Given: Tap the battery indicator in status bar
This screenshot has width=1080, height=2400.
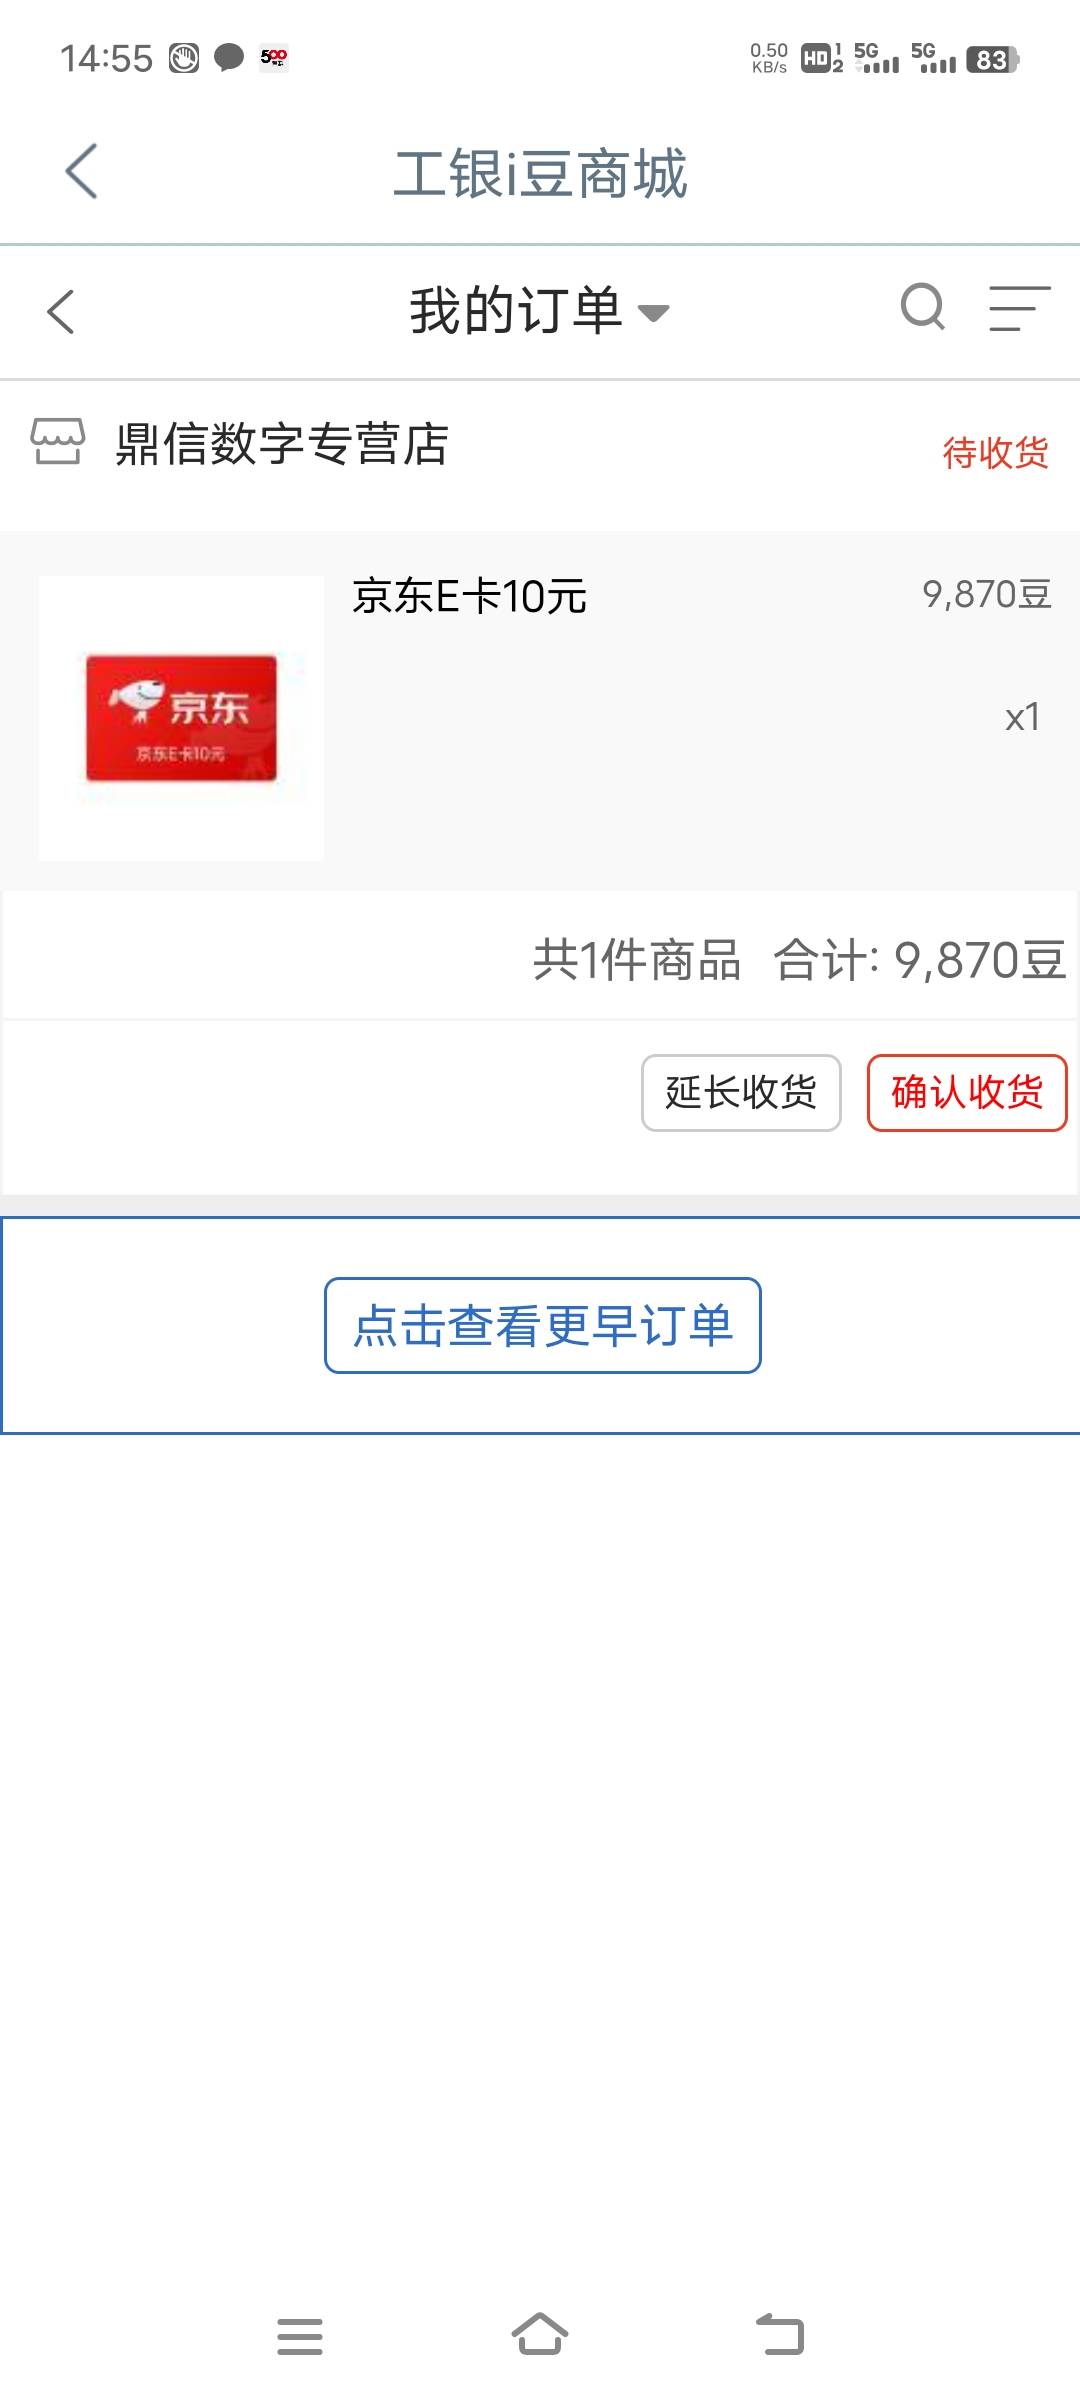Looking at the screenshot, I should (992, 60).
